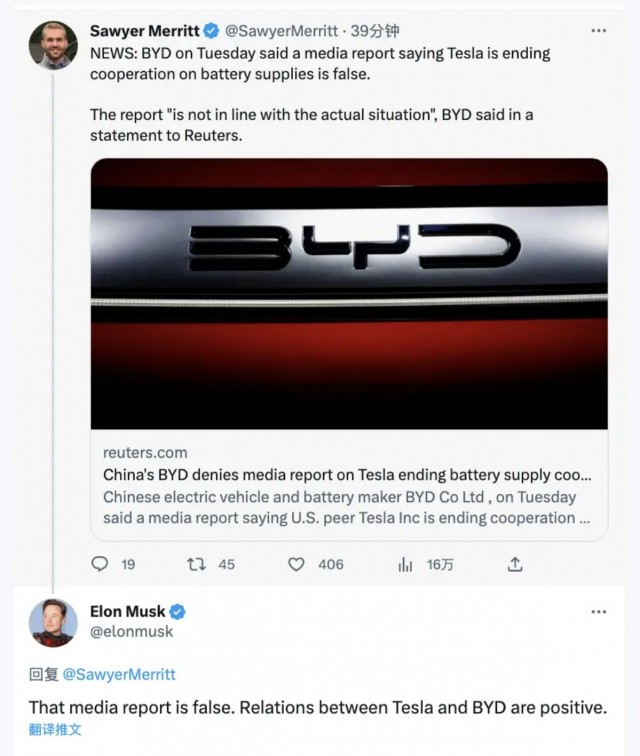Open Sawyer Merritt's profile picture
Viewport: 640px width, 756px height.
pos(53,45)
